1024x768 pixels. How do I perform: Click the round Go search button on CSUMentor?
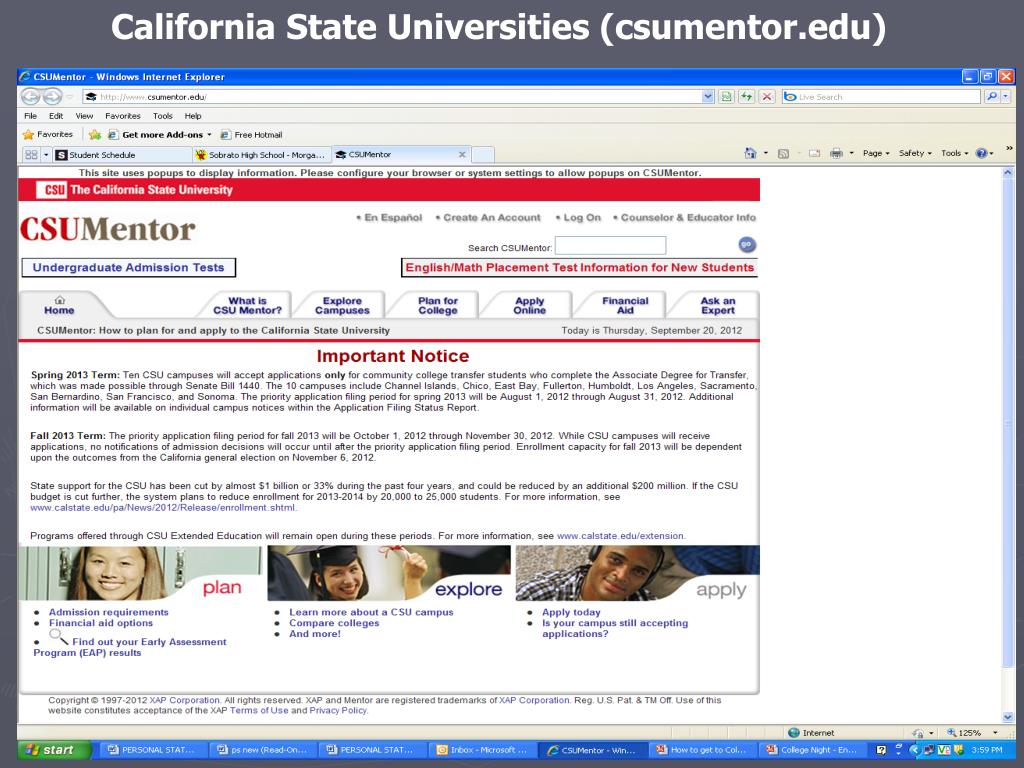[747, 245]
